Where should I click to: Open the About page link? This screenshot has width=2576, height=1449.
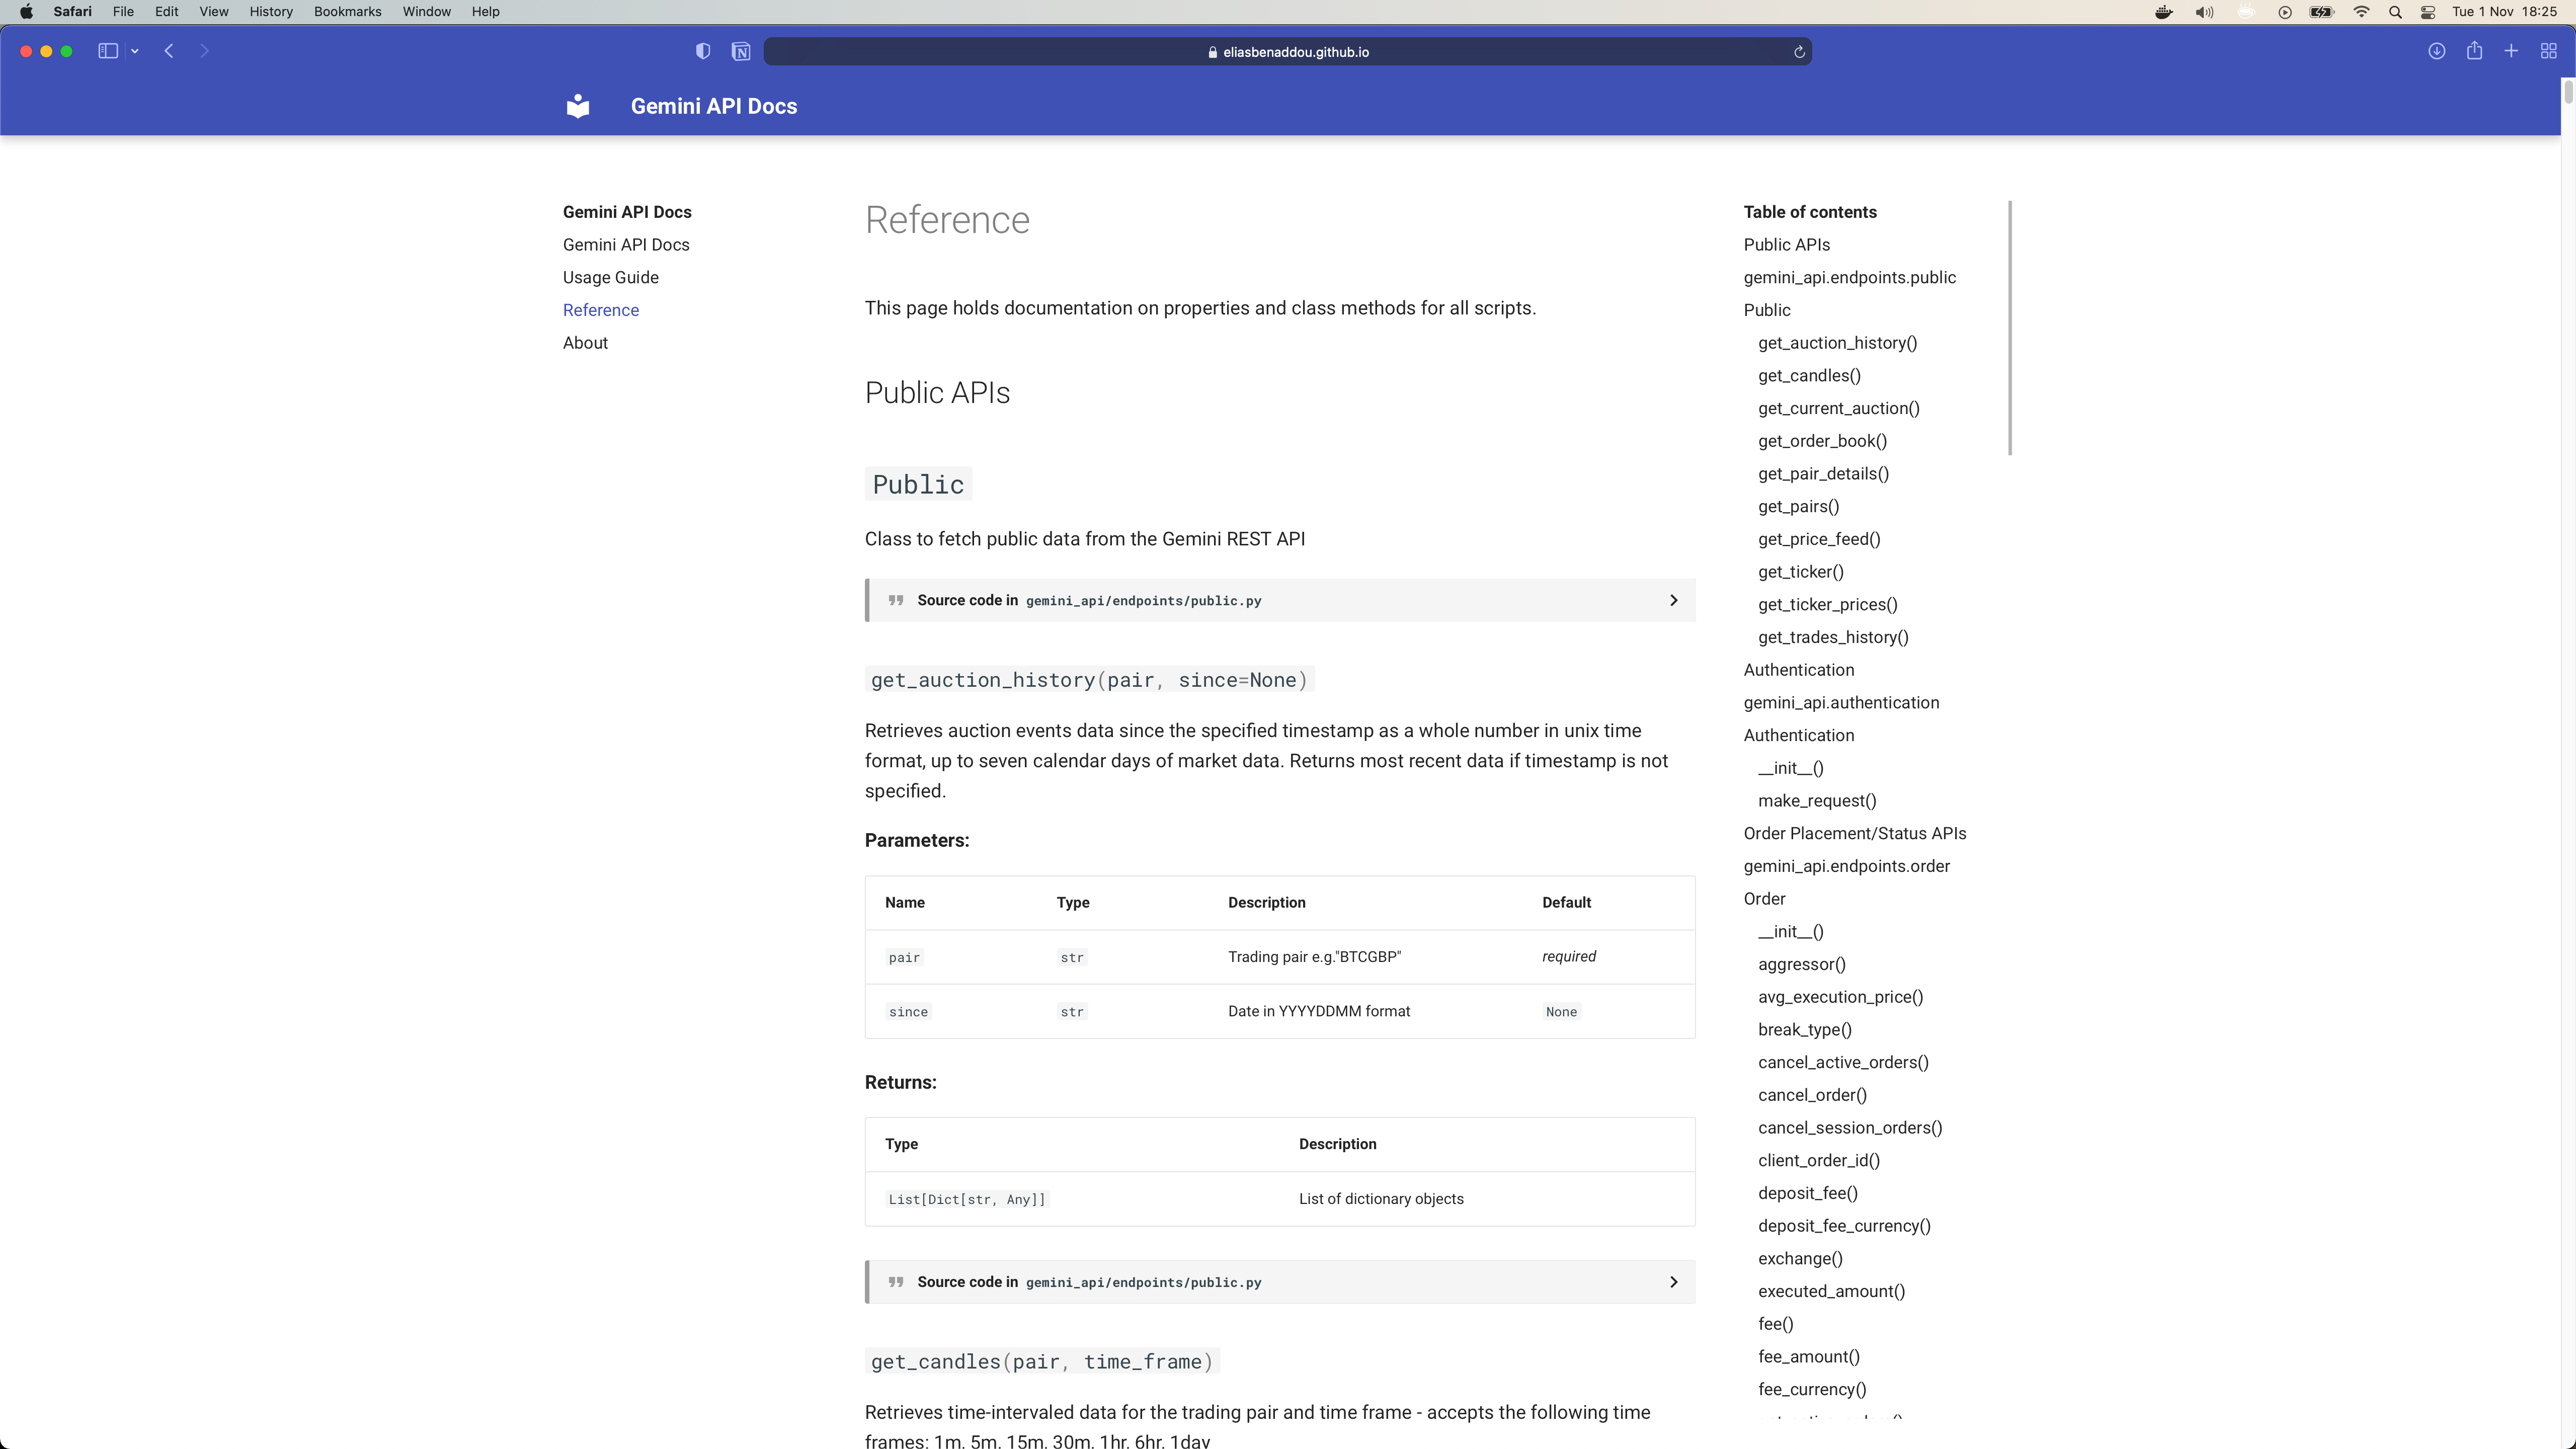585,343
